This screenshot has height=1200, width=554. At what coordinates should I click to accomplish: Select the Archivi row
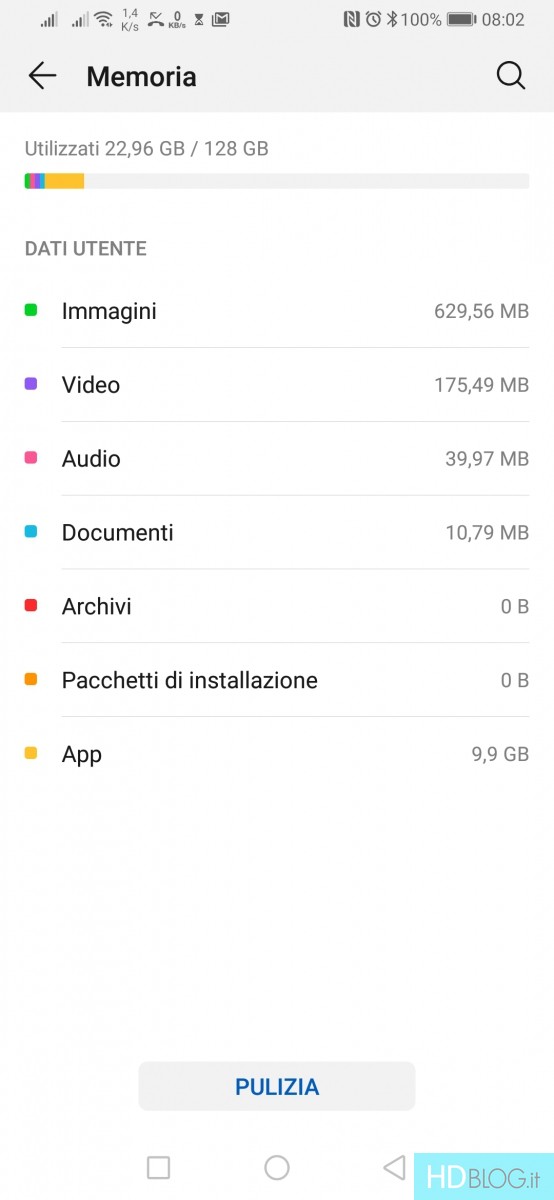tap(277, 607)
